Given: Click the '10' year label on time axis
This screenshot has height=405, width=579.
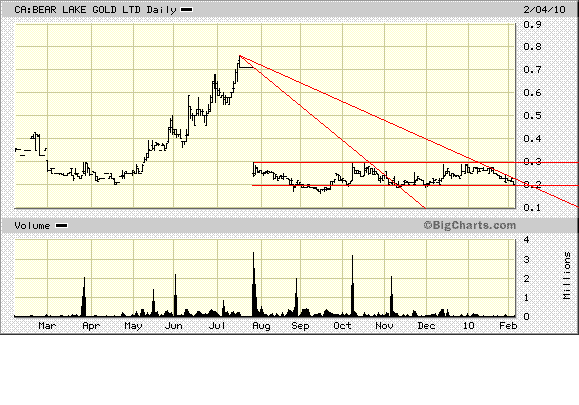Looking at the screenshot, I should coord(468,326).
